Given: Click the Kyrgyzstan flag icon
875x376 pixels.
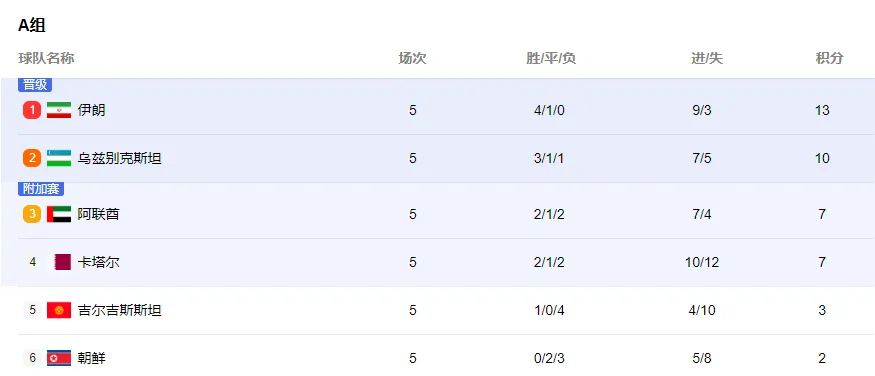Looking at the screenshot, I should (59, 310).
